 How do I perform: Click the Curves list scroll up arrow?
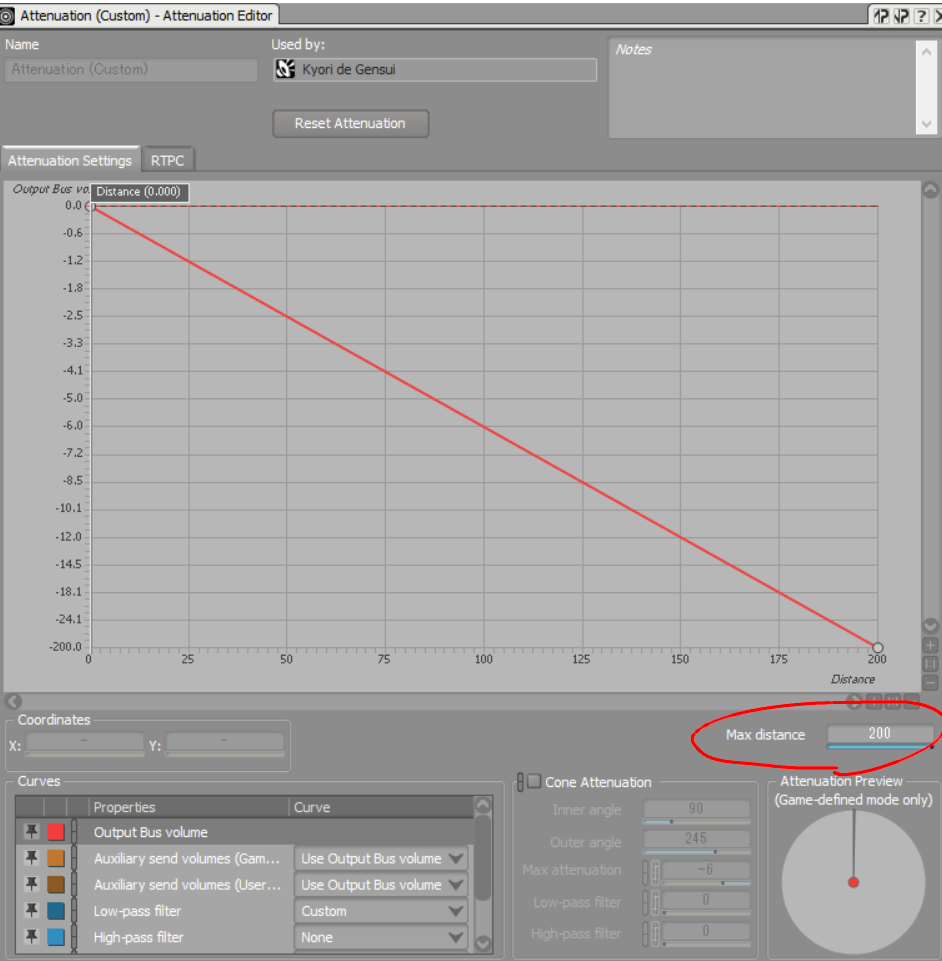483,805
